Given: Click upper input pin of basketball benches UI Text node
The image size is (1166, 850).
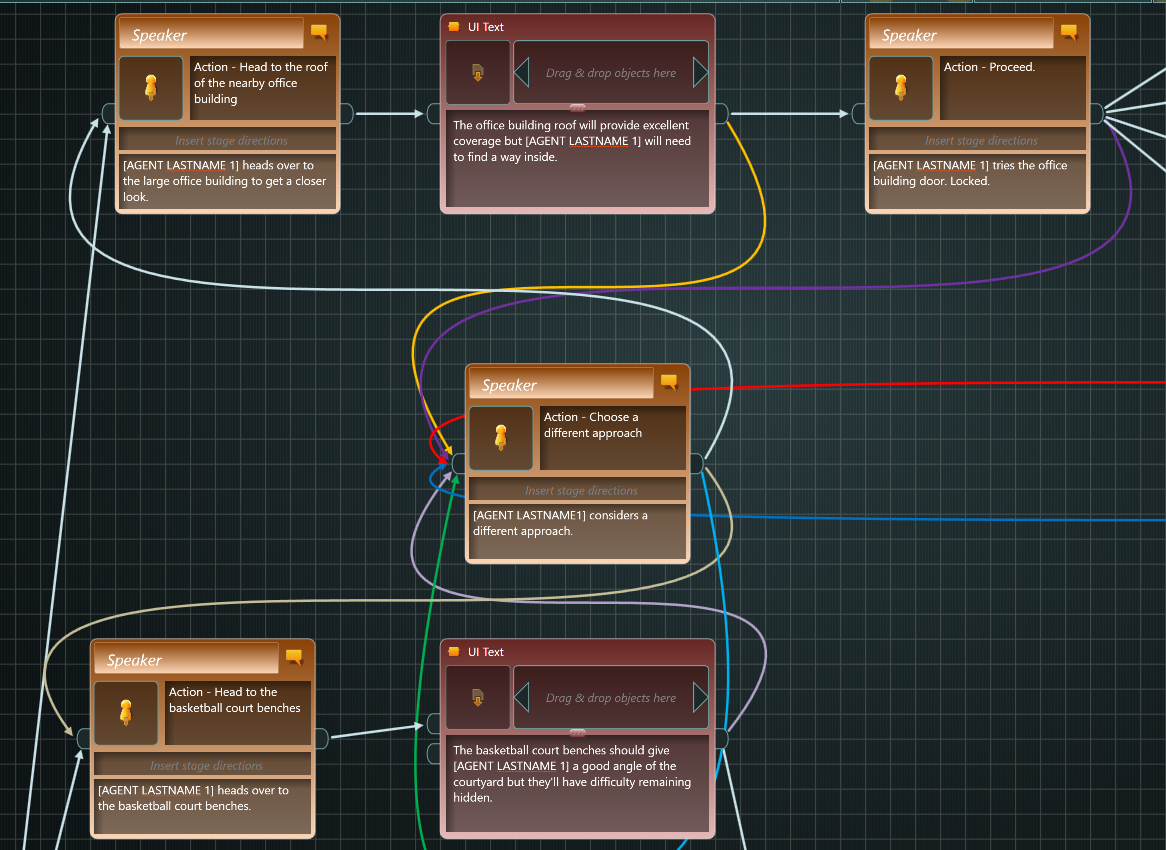Looking at the screenshot, I should pos(434,723).
